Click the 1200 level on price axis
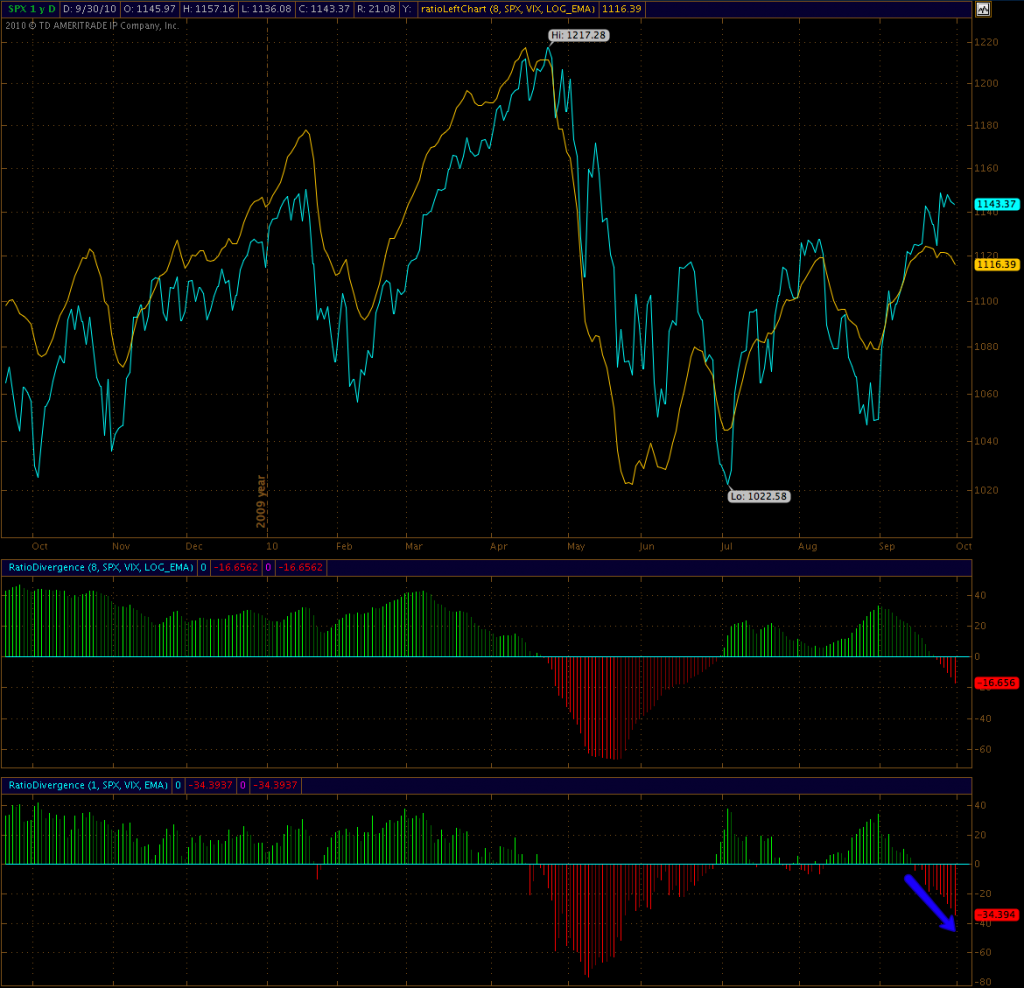The image size is (1024, 988). click(987, 84)
